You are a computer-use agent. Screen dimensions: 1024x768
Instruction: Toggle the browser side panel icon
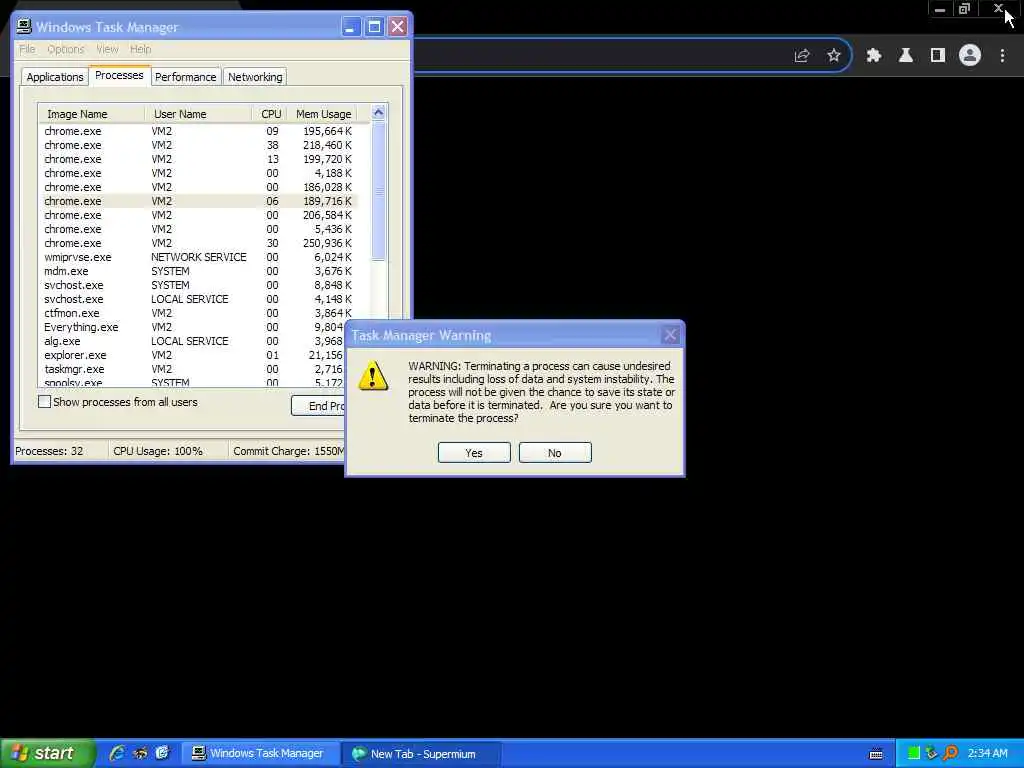[937, 56]
